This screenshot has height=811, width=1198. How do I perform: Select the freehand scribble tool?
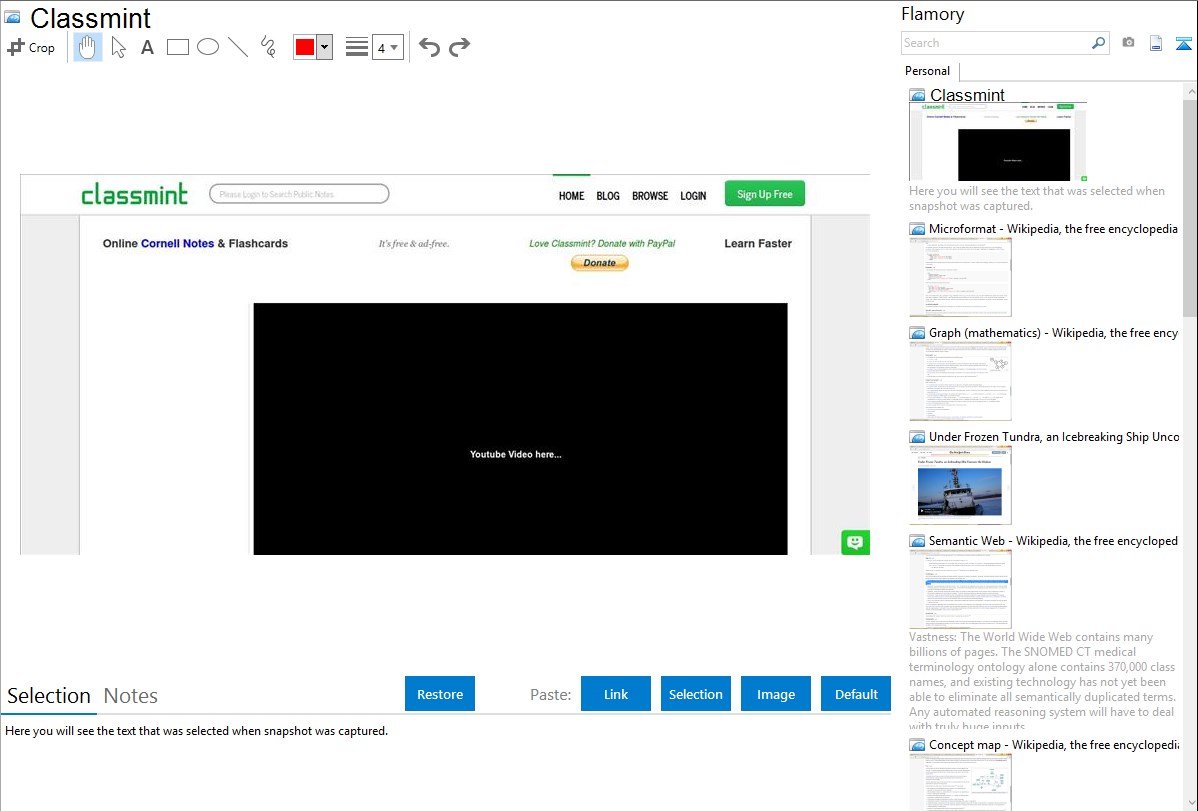[x=268, y=47]
